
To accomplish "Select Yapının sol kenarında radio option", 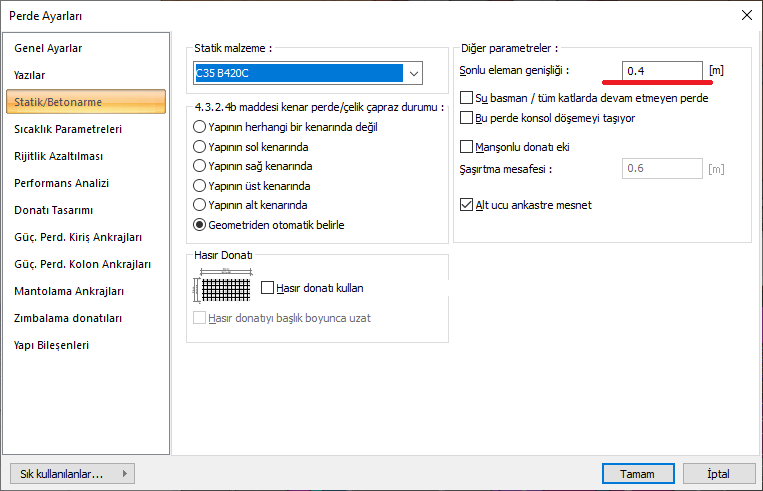I will (x=200, y=147).
